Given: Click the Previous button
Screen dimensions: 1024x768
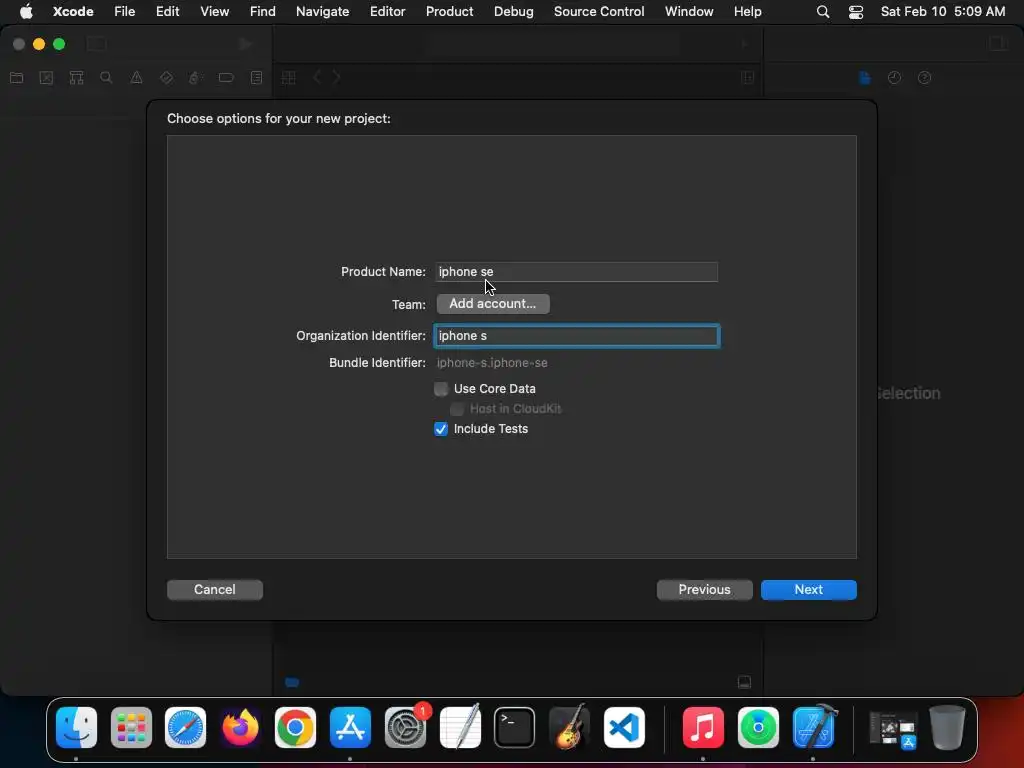Looking at the screenshot, I should (x=704, y=590).
